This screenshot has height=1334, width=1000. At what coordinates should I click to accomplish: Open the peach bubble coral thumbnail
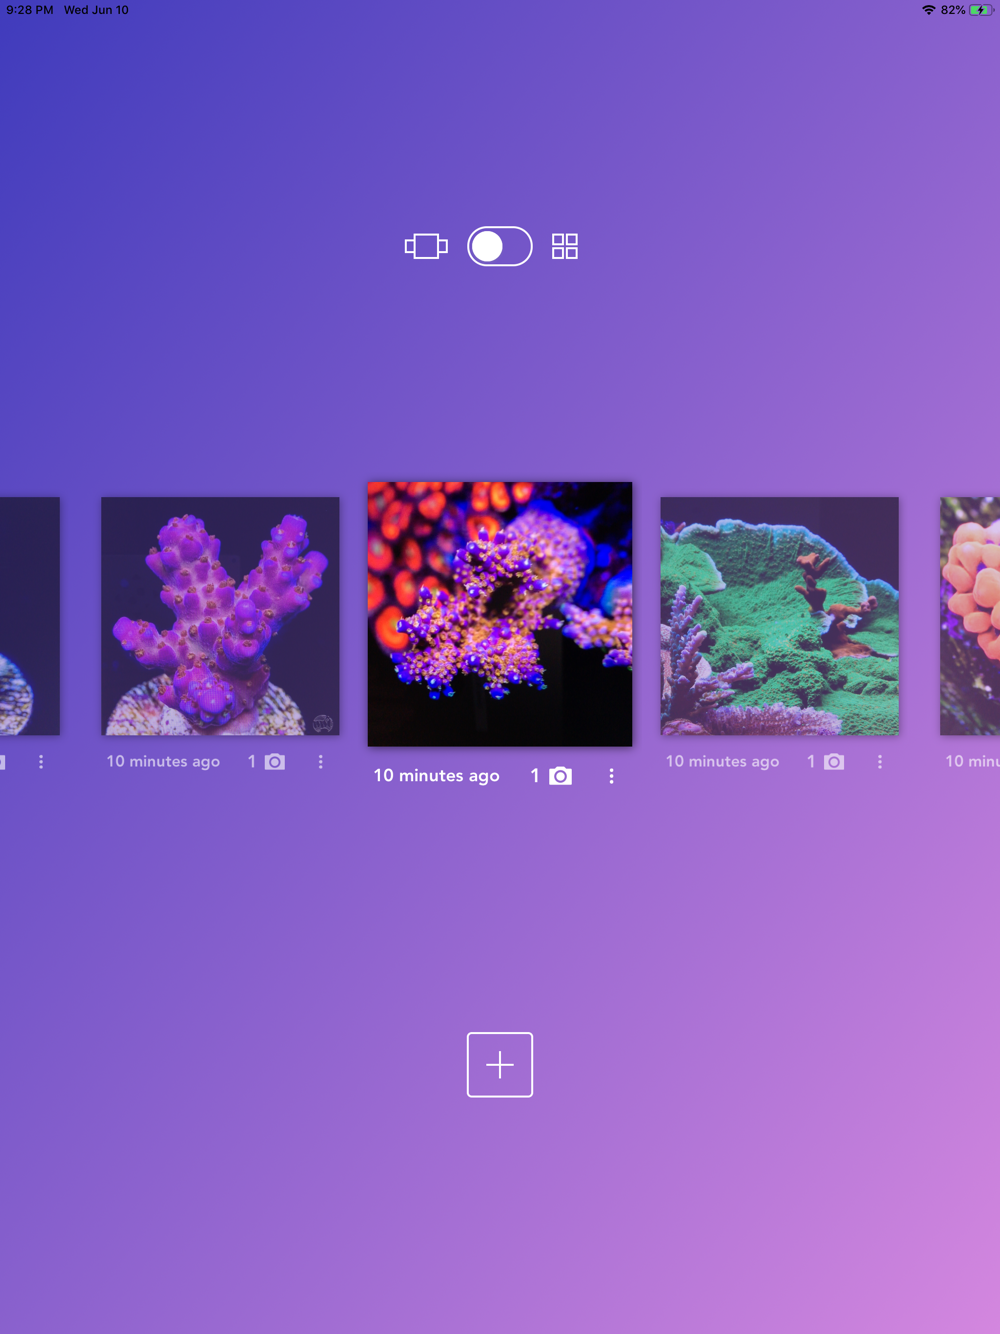(970, 616)
